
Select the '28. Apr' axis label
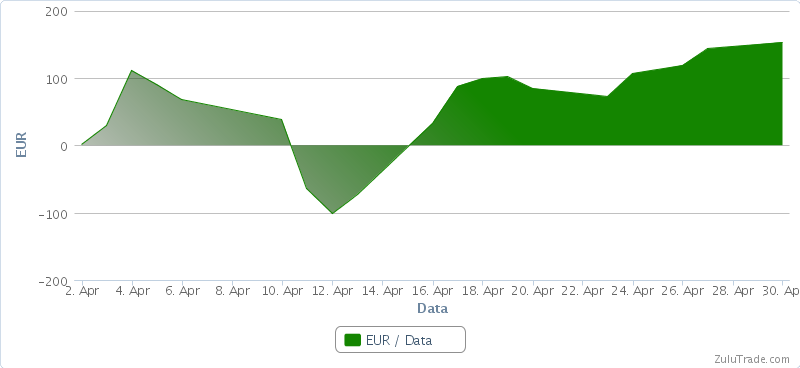tap(732, 291)
